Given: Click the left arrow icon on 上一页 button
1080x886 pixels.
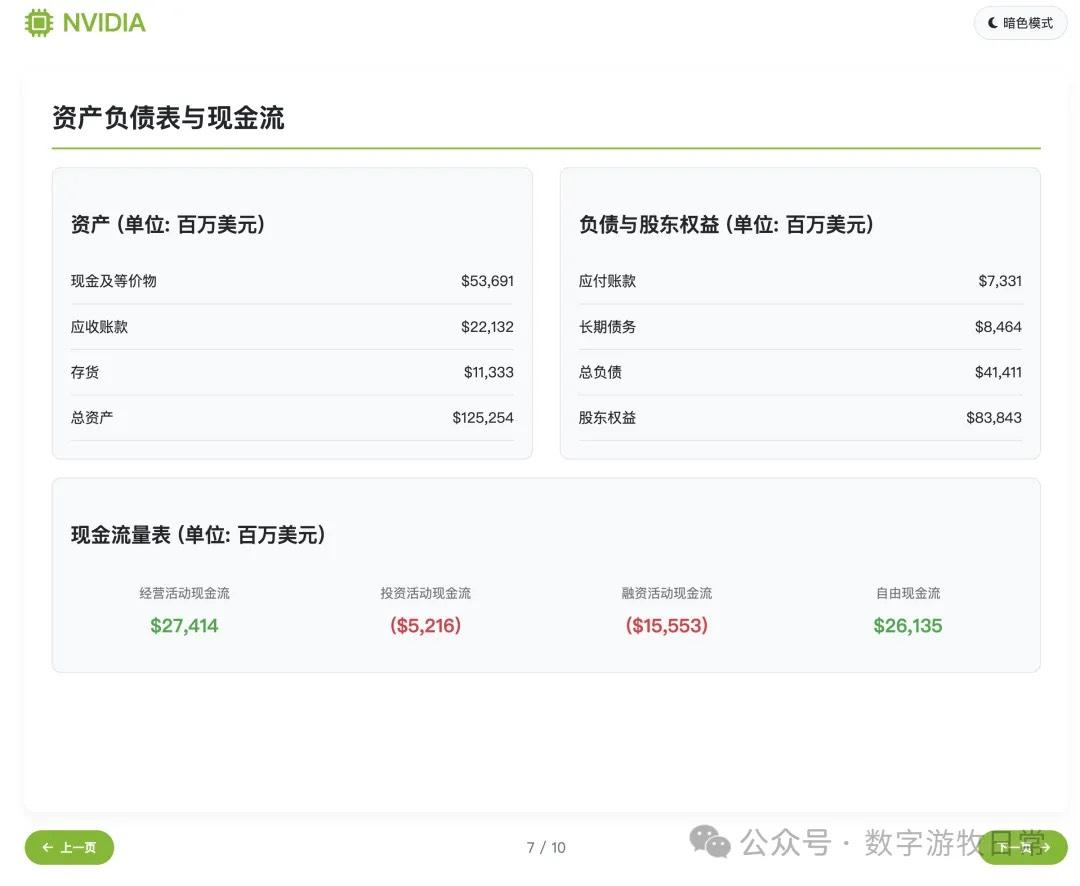Looking at the screenshot, I should click(45, 847).
